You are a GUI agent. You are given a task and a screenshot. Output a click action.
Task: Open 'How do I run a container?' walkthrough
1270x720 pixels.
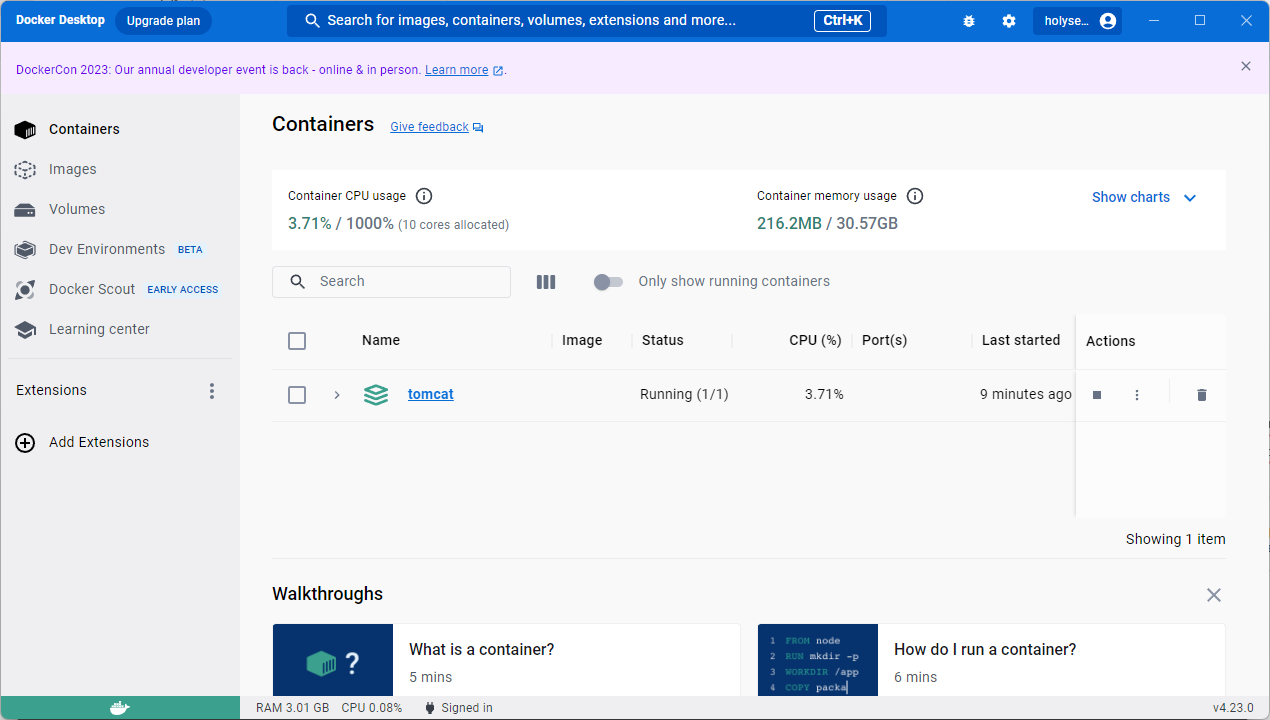point(991,660)
